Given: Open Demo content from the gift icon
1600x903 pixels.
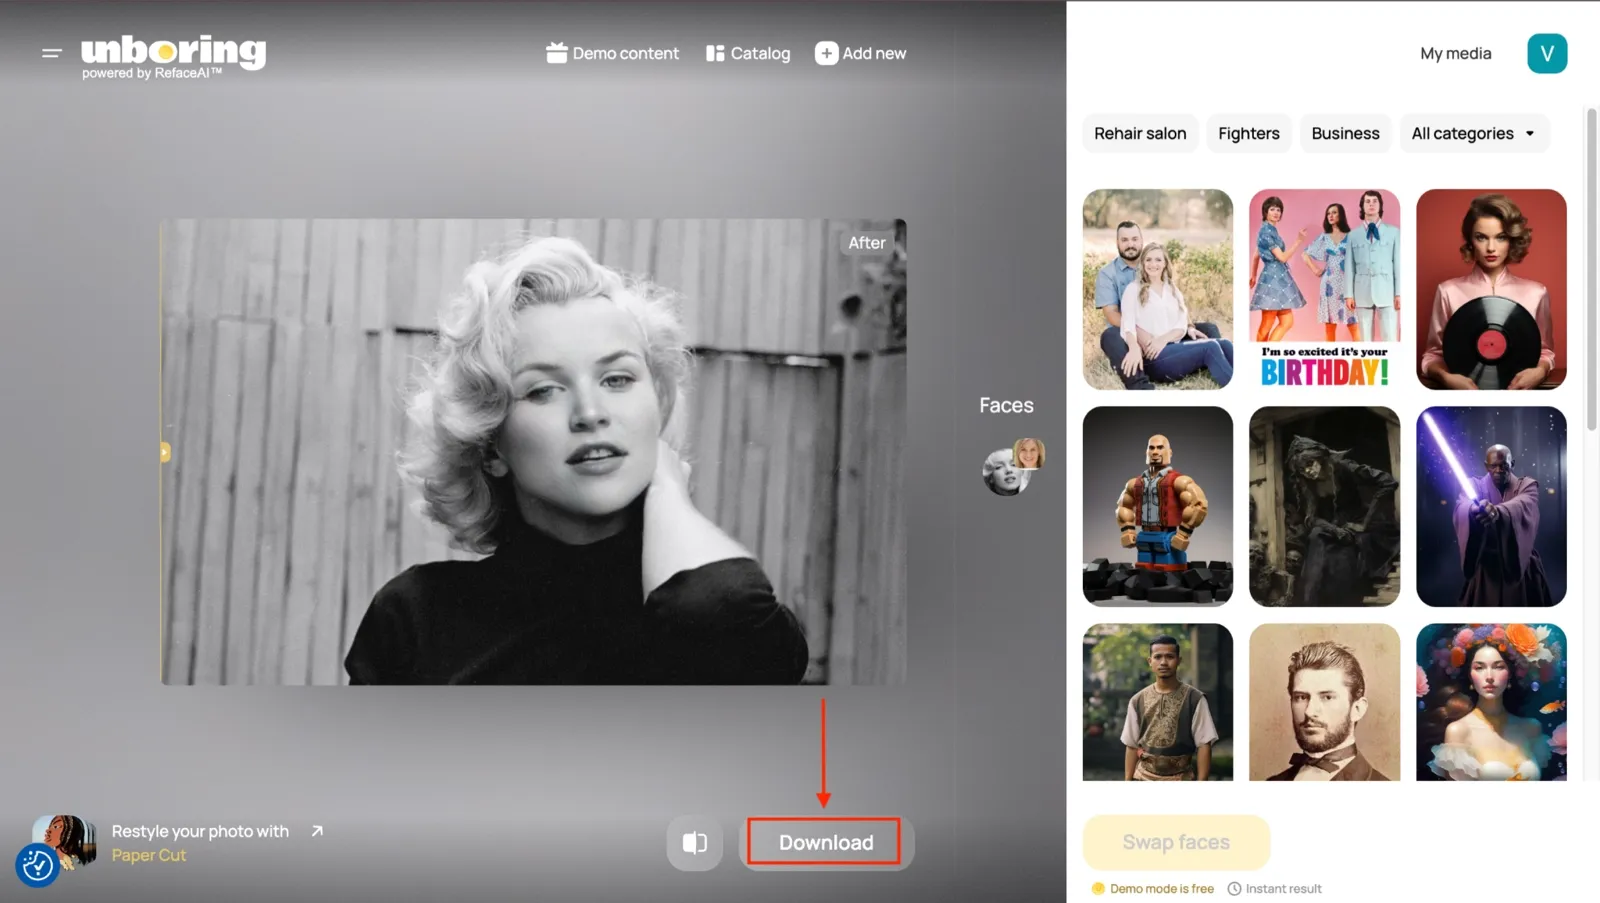Looking at the screenshot, I should 556,53.
